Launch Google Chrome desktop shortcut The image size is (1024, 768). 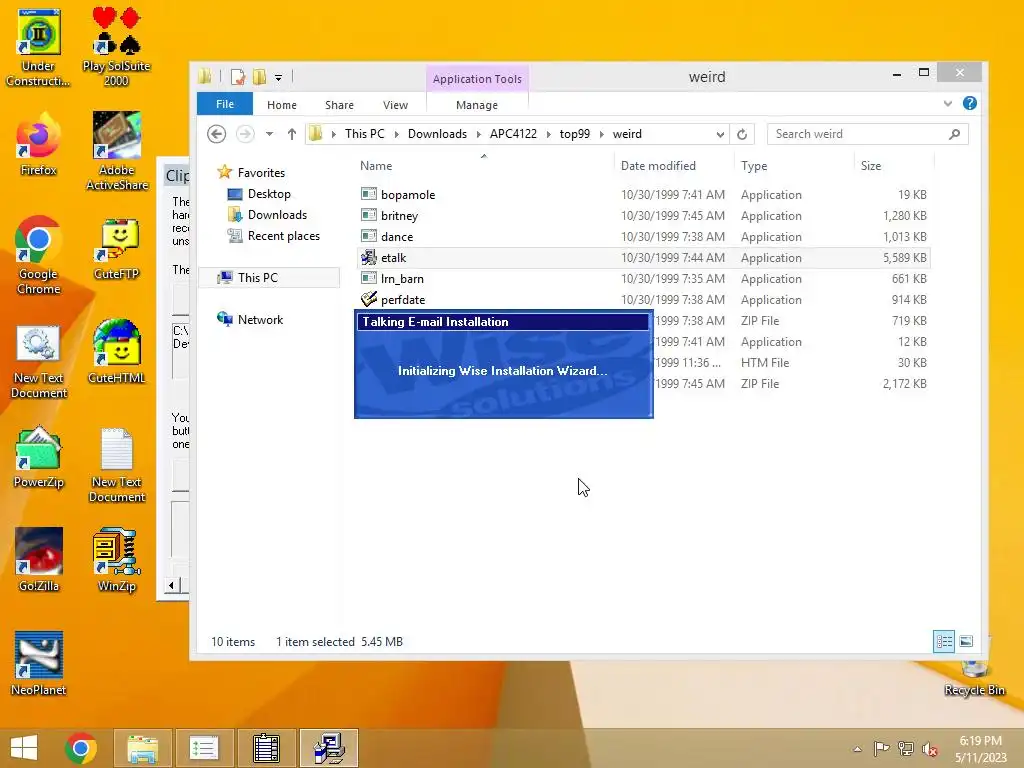click(x=39, y=255)
